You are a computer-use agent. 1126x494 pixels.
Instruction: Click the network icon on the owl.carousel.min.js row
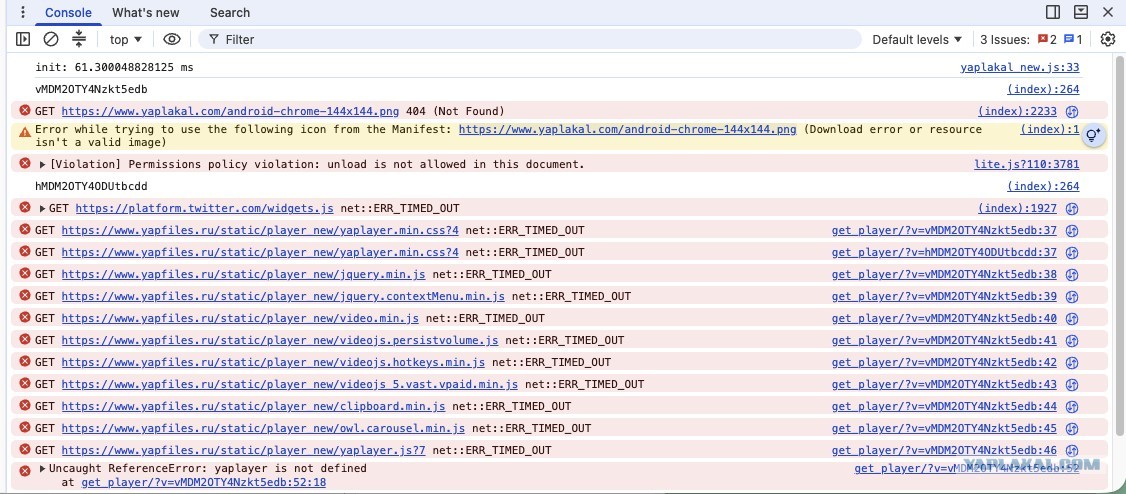(x=1072, y=428)
